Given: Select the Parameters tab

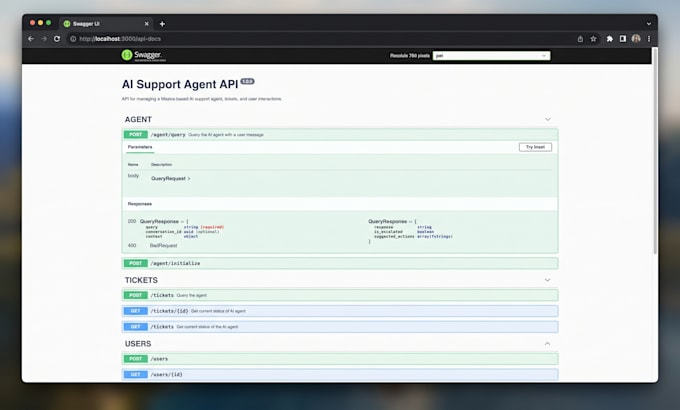Looking at the screenshot, I should pyautogui.click(x=140, y=147).
